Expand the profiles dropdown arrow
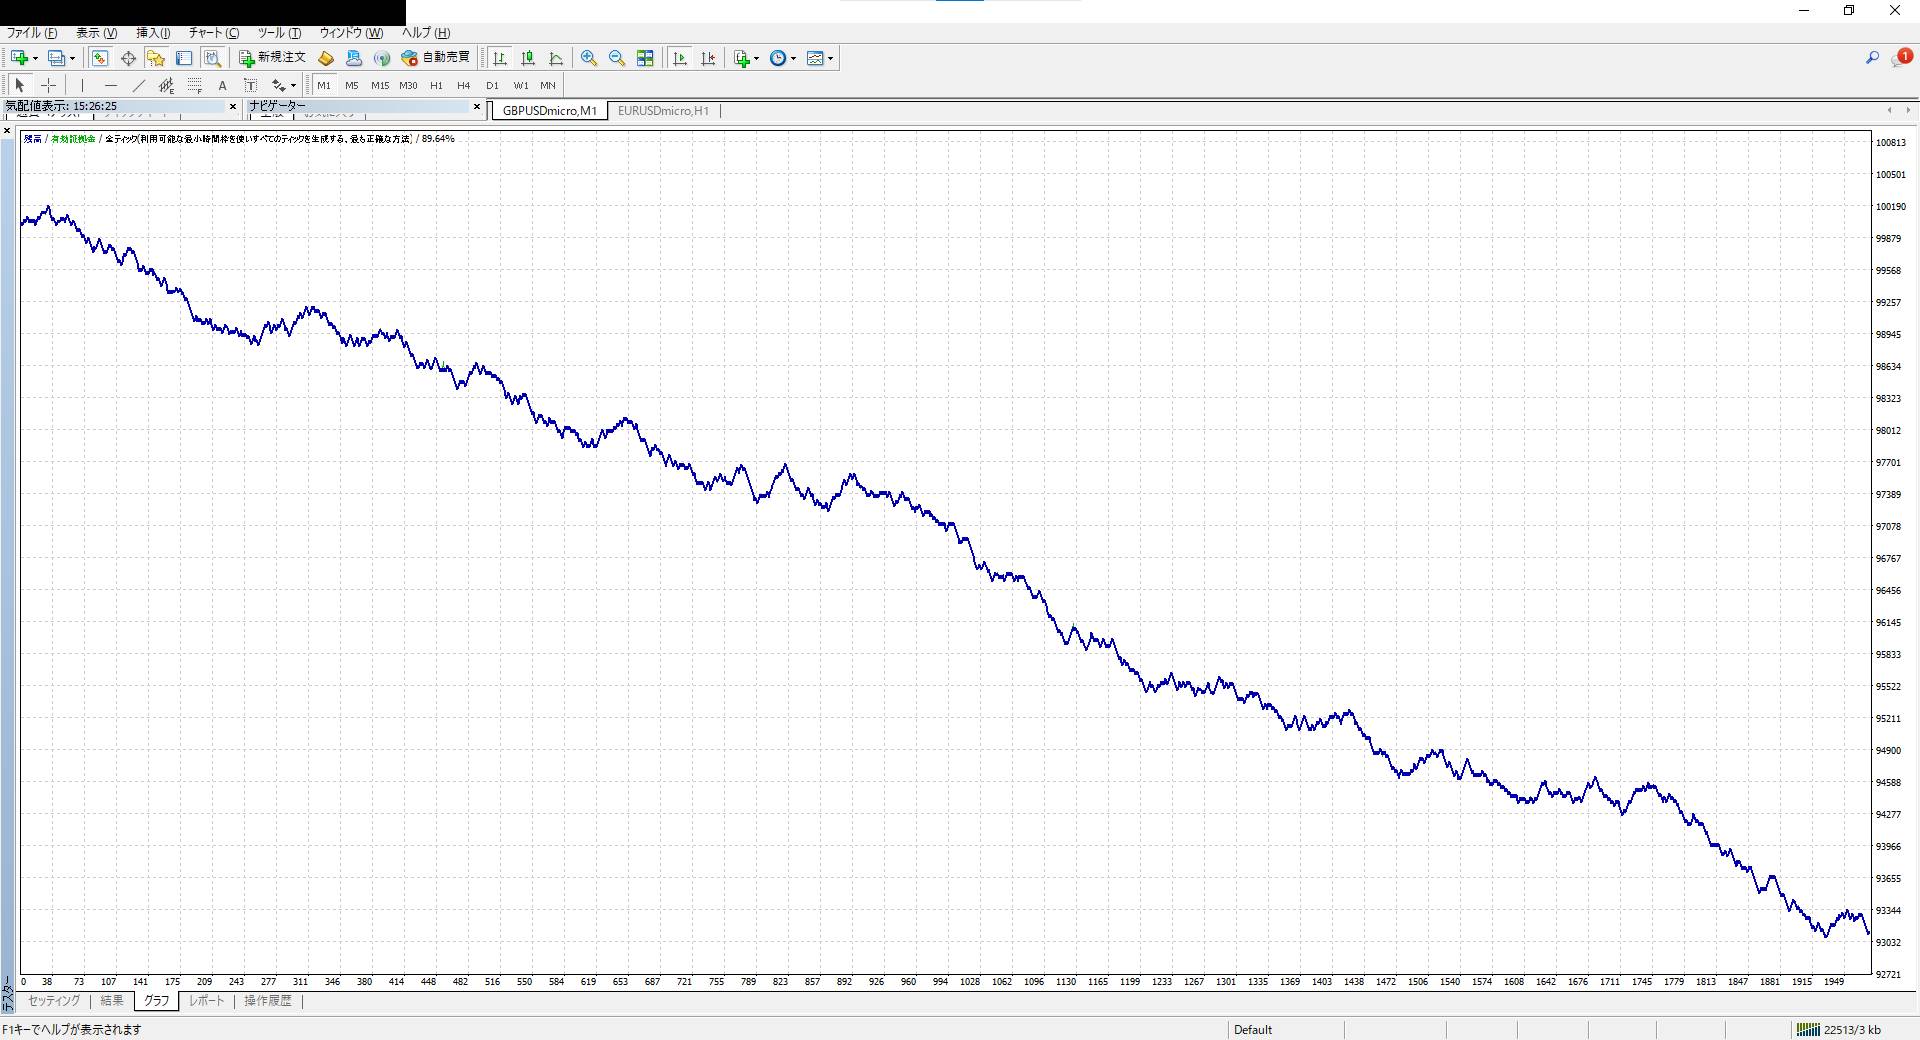The image size is (1920, 1040). [x=72, y=58]
